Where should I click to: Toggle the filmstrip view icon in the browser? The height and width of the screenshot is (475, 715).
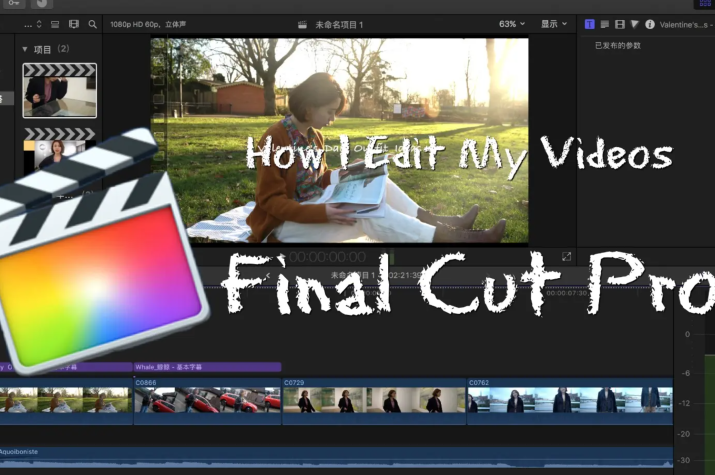pyautogui.click(x=73, y=24)
